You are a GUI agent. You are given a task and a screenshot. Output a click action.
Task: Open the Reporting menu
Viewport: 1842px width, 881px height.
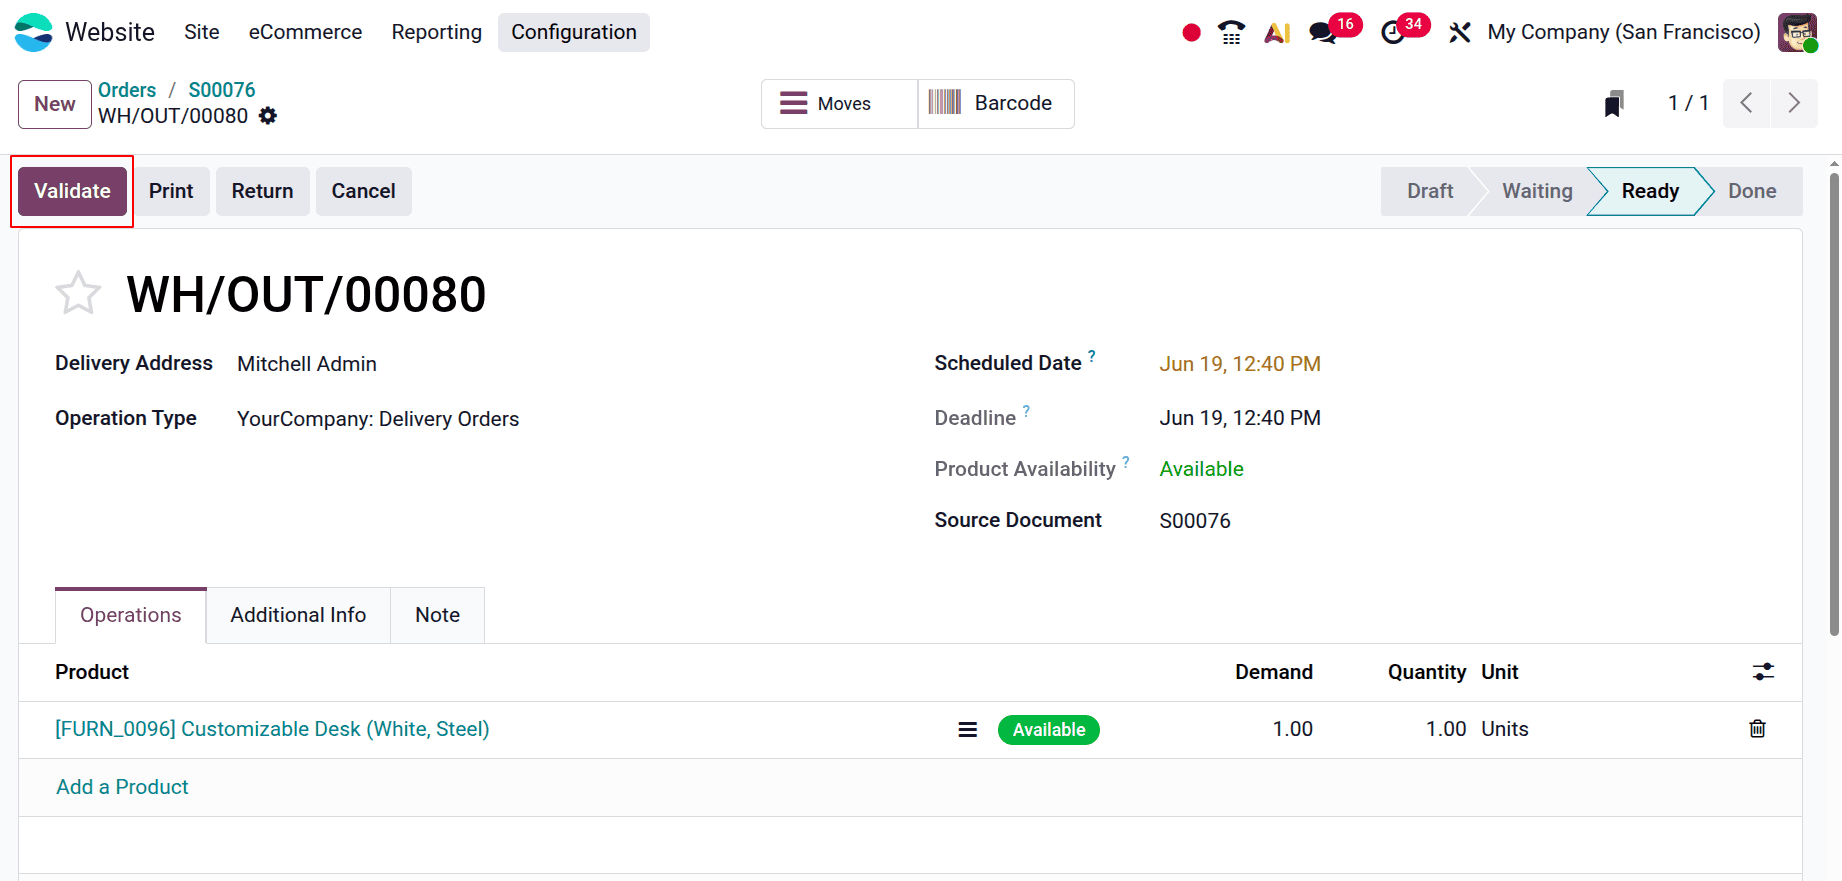(437, 32)
